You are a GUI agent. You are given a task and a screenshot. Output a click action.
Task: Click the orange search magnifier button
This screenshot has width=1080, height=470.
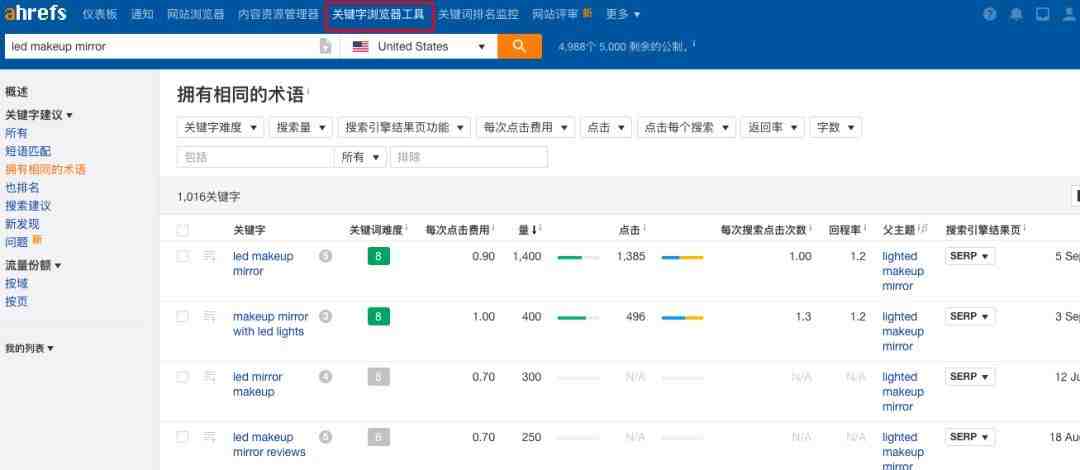click(519, 46)
